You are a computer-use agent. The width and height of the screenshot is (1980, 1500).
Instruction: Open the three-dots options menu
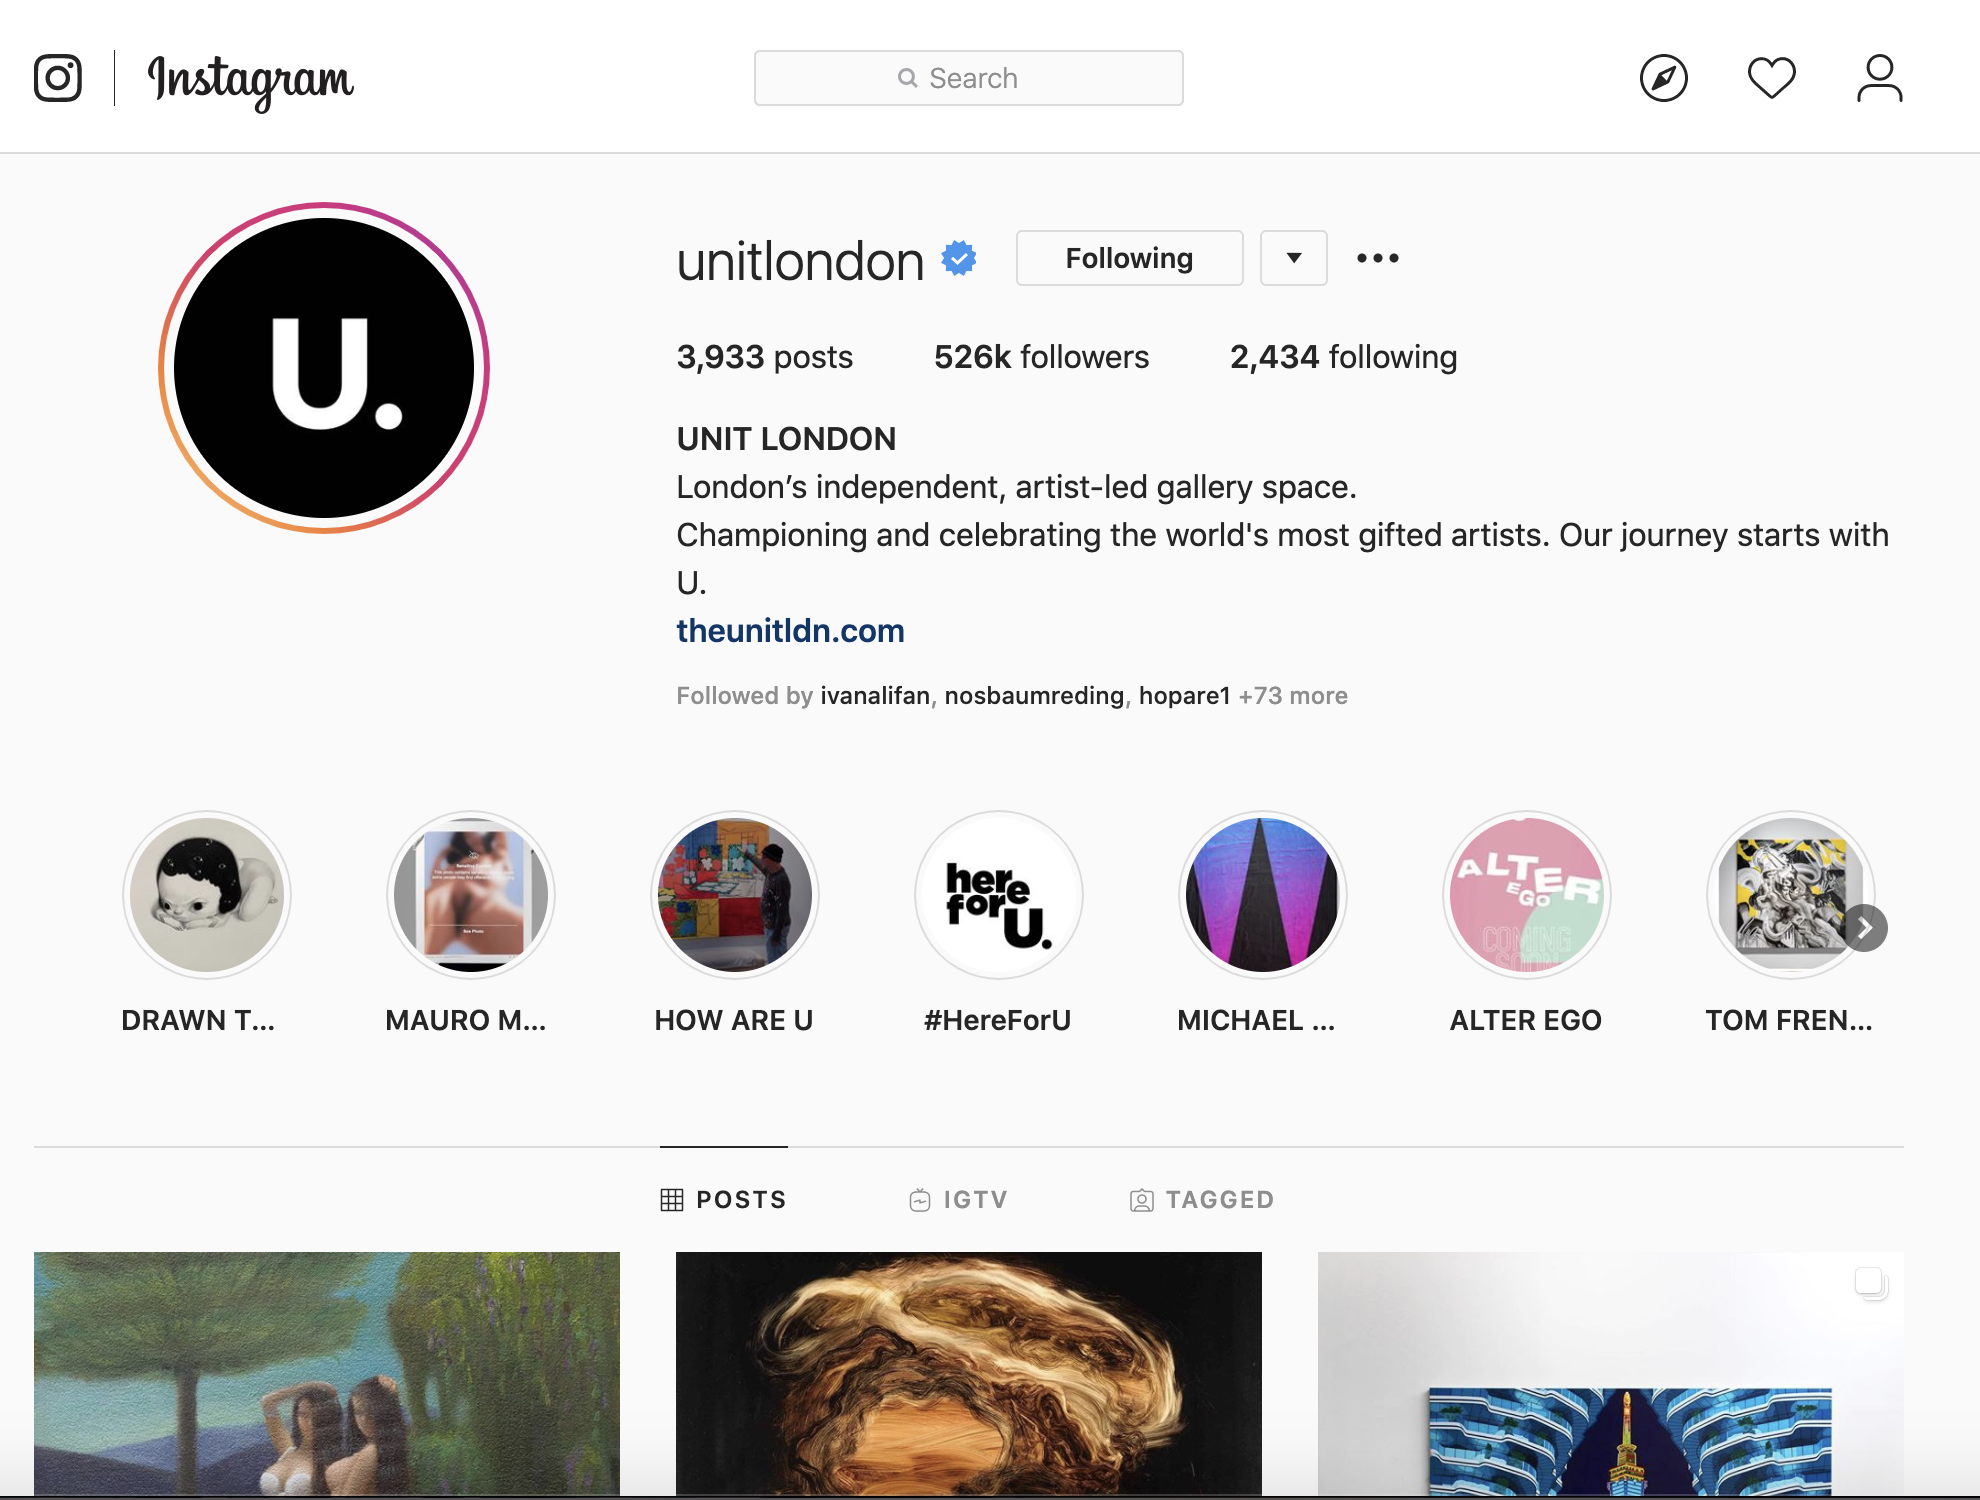1378,258
